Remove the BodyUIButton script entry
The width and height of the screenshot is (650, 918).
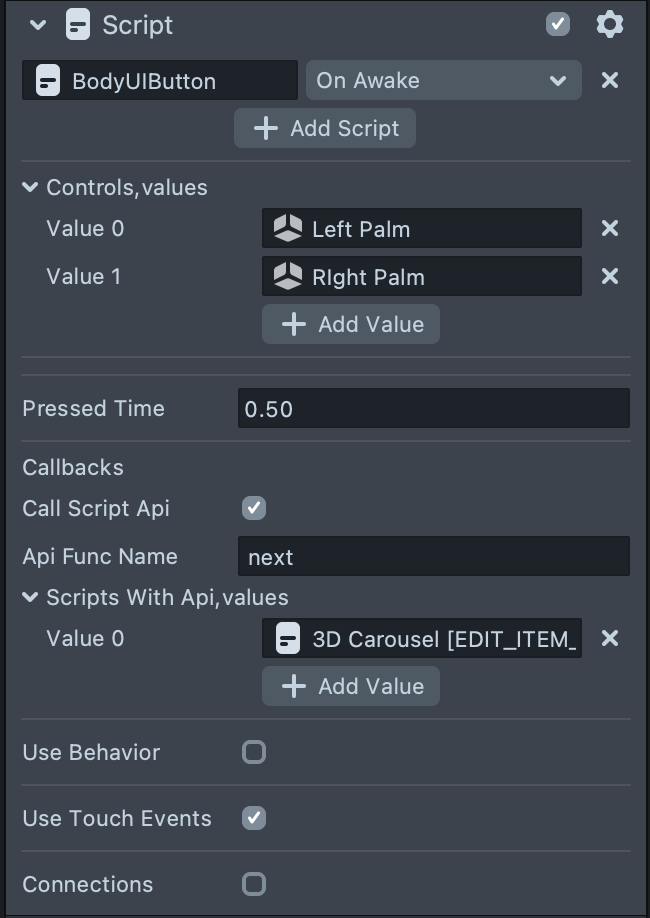609,80
